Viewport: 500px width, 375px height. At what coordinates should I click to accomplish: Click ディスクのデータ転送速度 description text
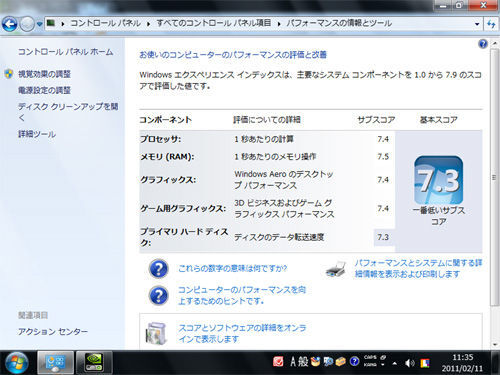pos(279,237)
